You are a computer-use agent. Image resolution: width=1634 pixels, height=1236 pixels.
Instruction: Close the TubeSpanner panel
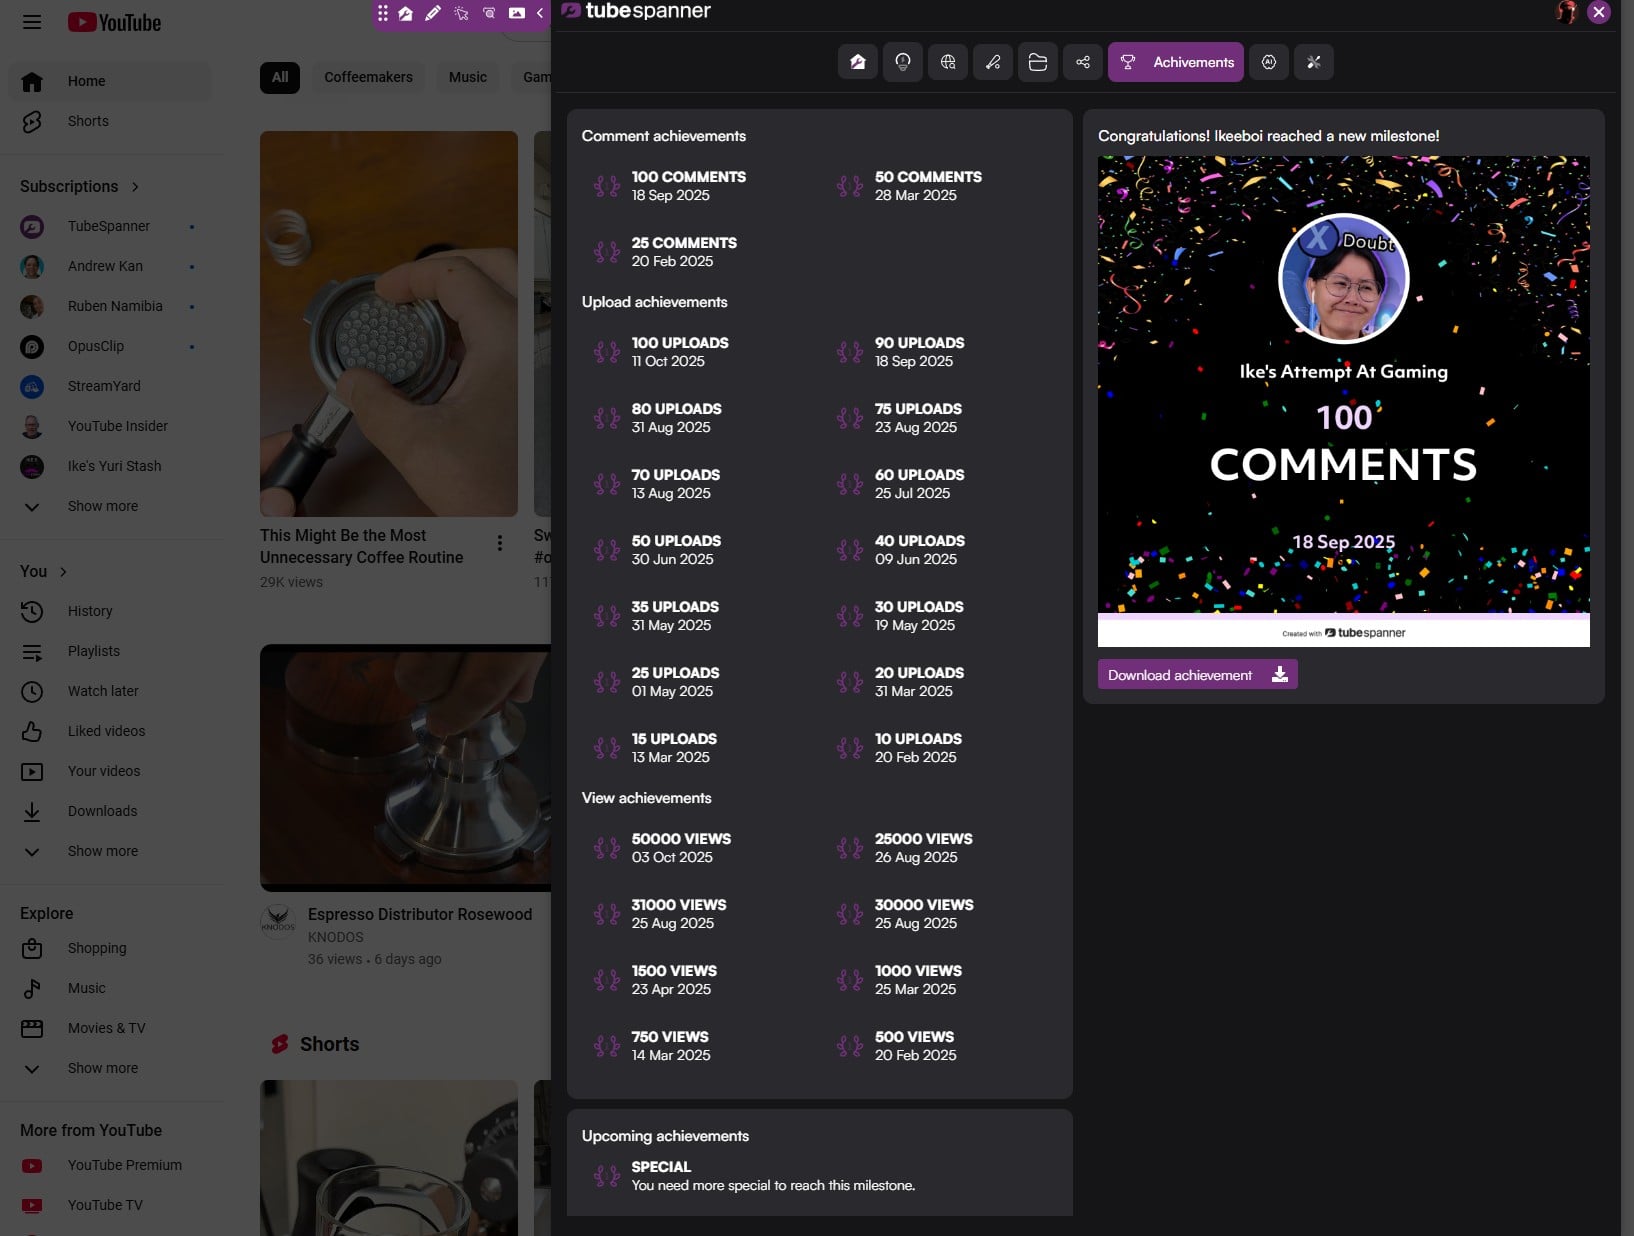coord(1599,12)
